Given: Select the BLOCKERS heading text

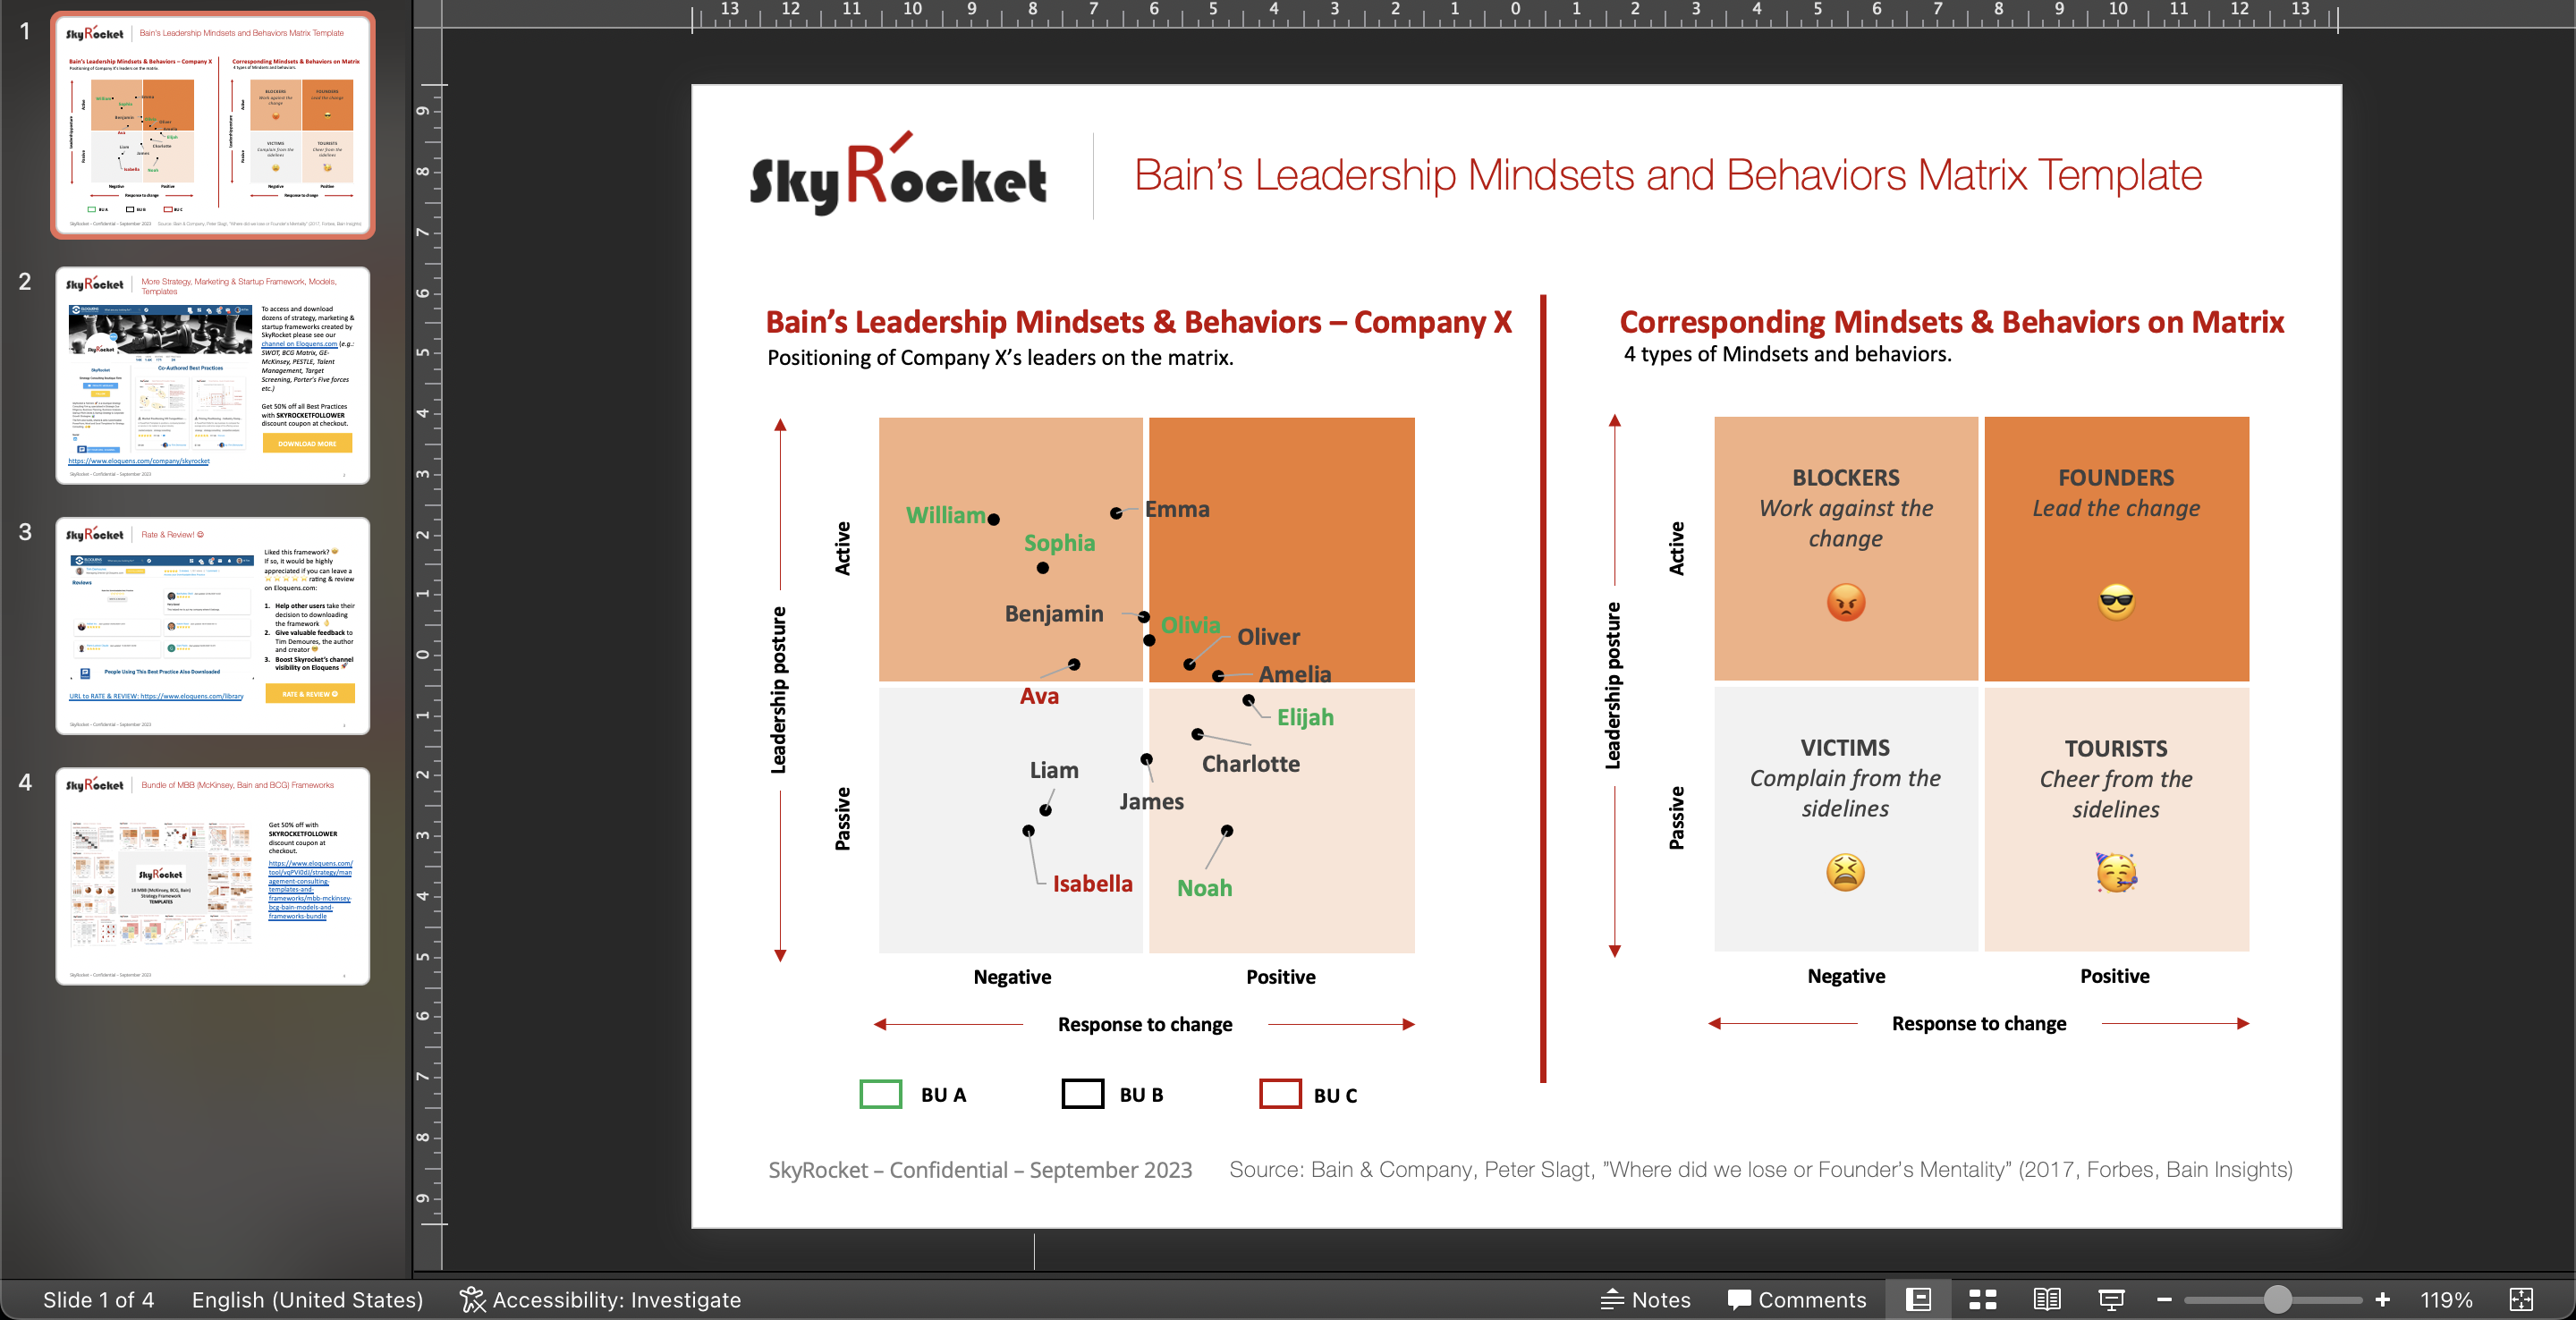Looking at the screenshot, I should [1845, 478].
